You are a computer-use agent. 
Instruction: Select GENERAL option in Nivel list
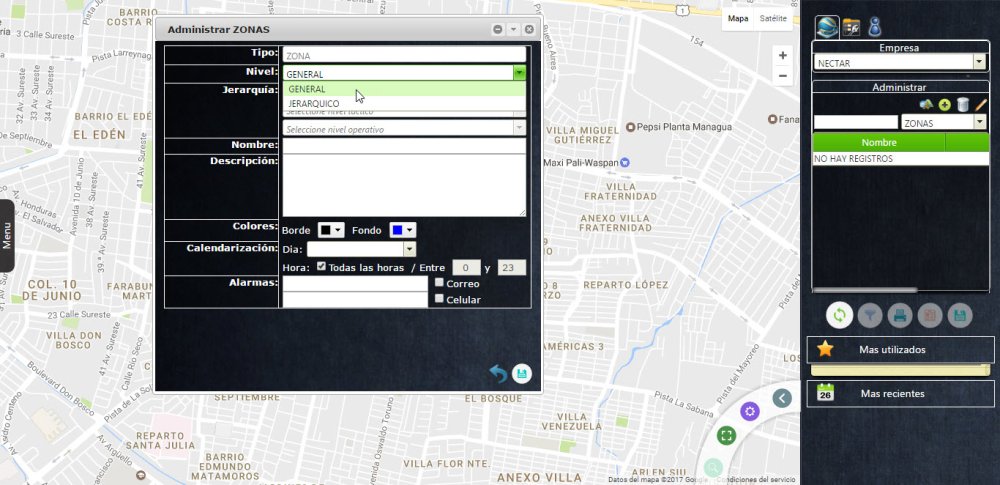(x=404, y=89)
